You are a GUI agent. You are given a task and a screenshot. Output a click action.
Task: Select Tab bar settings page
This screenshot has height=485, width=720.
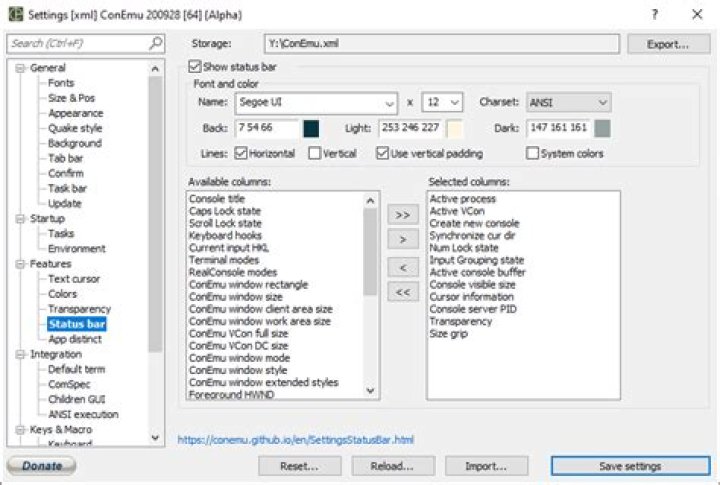65,158
